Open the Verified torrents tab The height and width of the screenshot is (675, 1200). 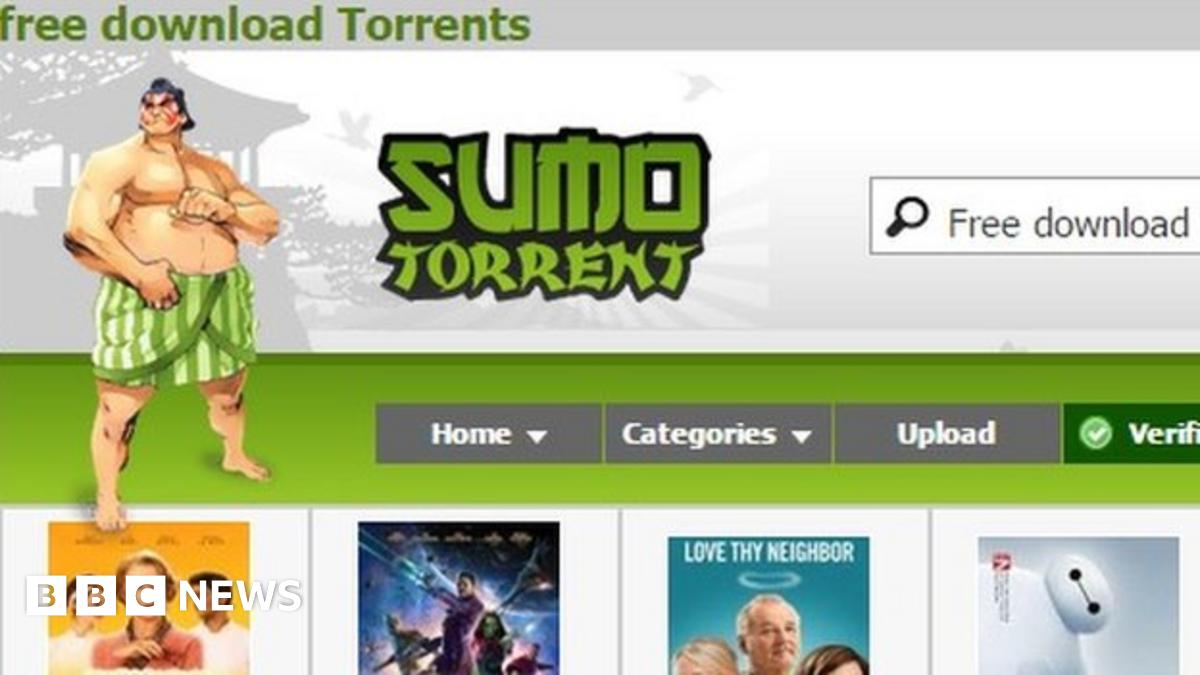[x=1132, y=434]
